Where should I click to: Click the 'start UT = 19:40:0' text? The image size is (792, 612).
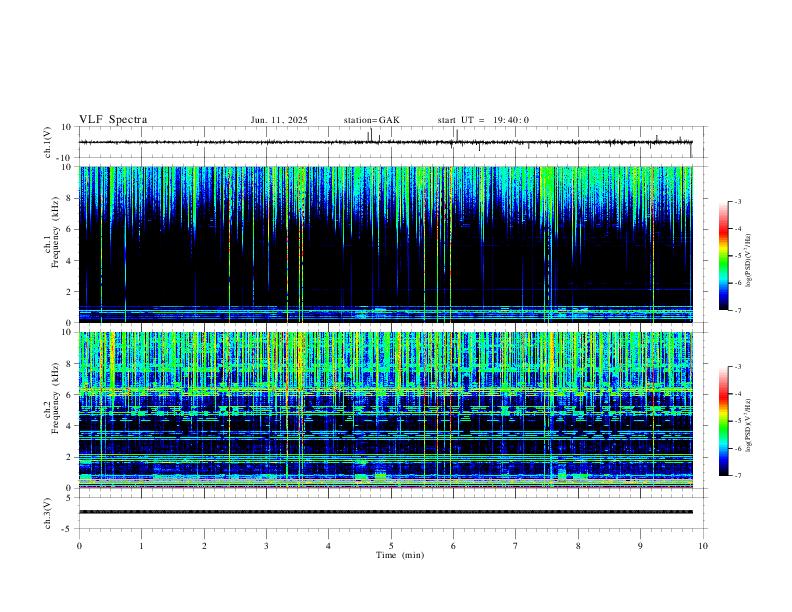[483, 120]
